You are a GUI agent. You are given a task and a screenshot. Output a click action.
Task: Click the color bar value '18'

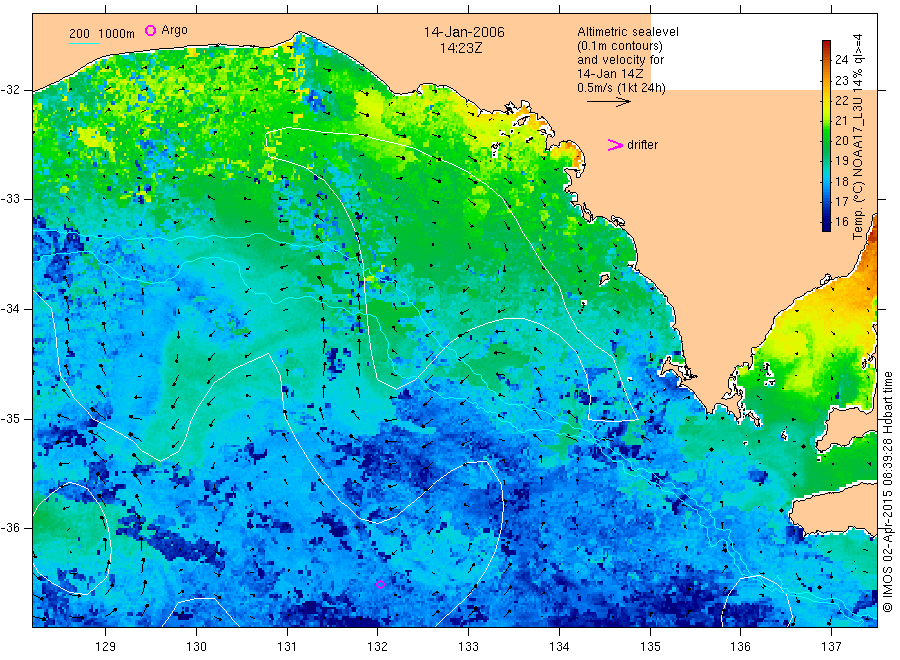[x=841, y=181]
